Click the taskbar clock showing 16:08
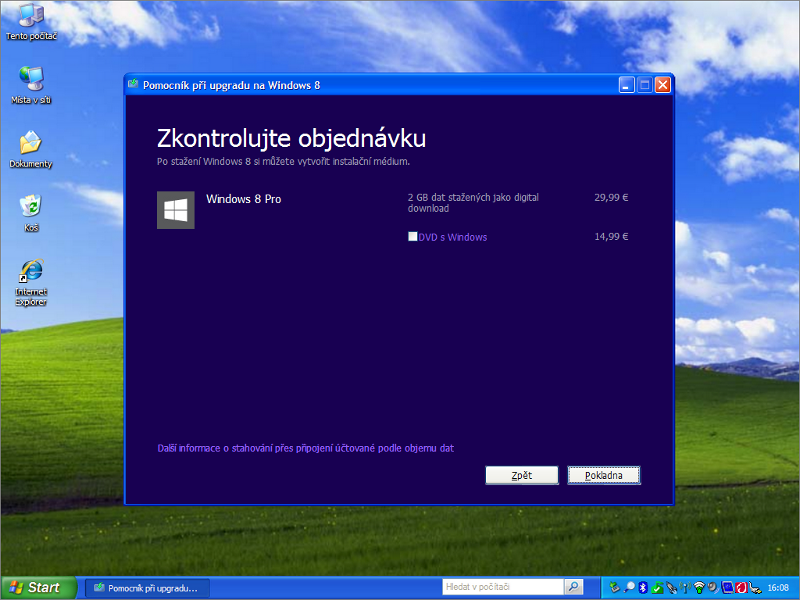This screenshot has width=800, height=600. coord(778,587)
